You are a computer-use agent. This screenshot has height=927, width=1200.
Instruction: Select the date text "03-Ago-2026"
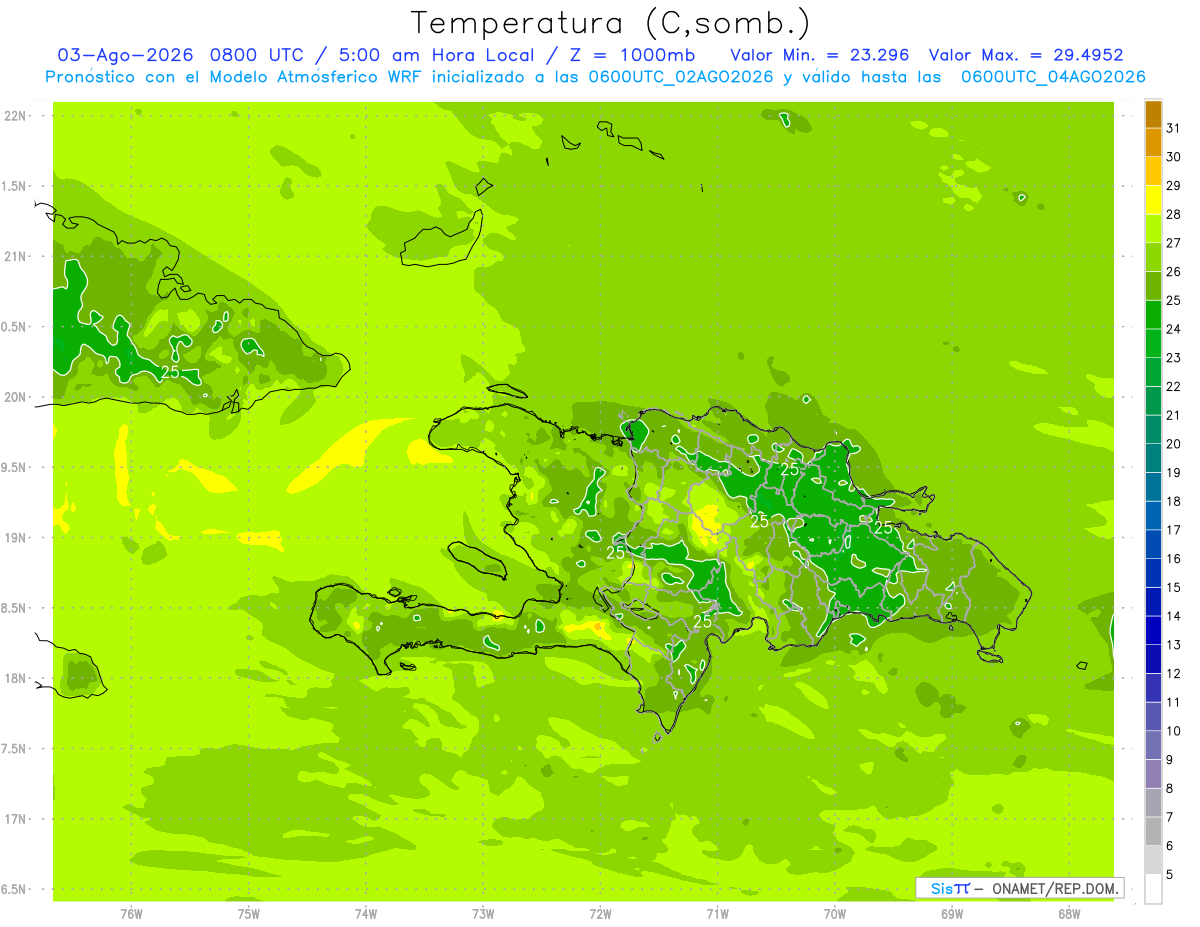coord(126,55)
